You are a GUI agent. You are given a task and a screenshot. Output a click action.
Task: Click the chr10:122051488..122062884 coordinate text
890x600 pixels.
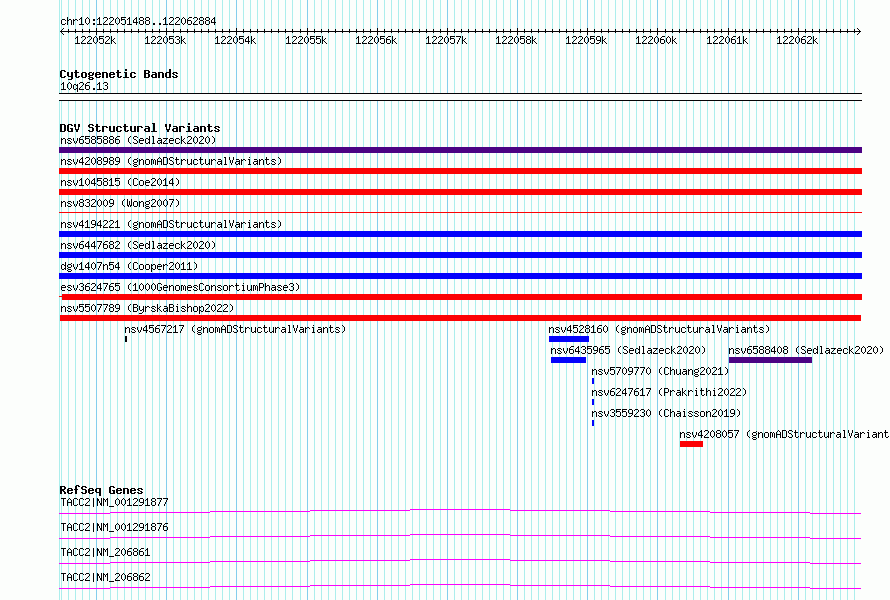coord(138,21)
